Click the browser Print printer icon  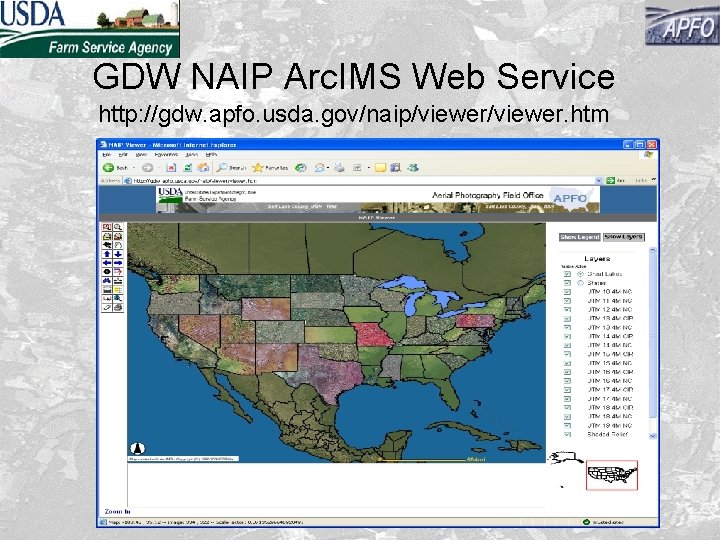tap(339, 168)
